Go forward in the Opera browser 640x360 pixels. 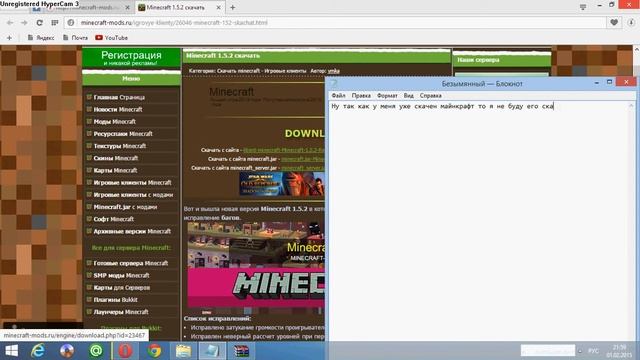pyautogui.click(x=24, y=23)
